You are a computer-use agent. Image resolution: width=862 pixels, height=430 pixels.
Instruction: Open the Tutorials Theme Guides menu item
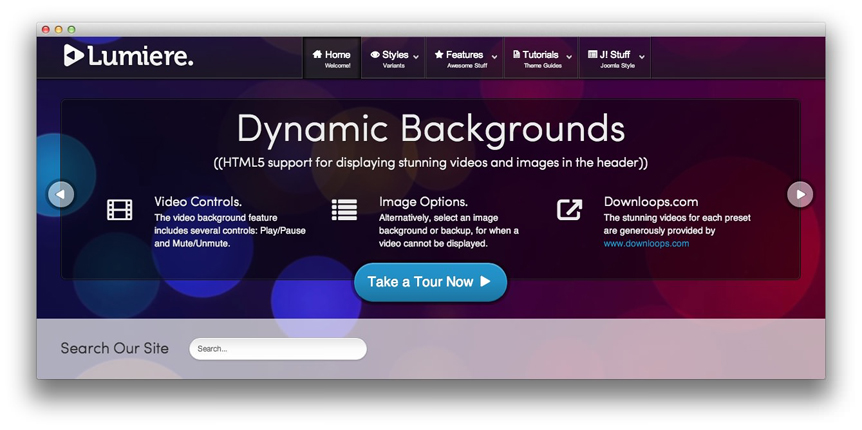541,59
